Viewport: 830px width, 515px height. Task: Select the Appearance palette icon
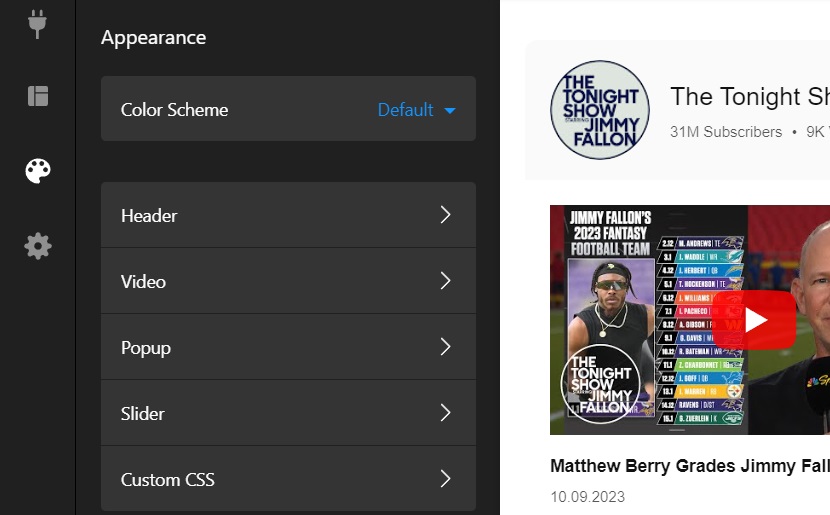pos(38,171)
